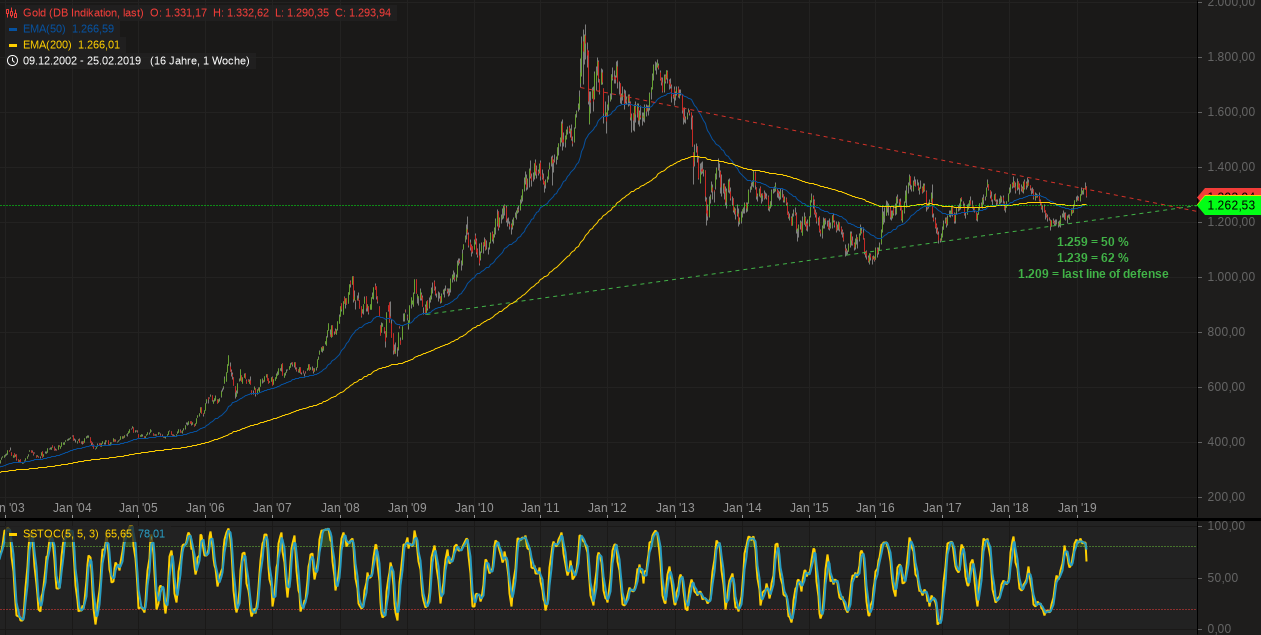Click the '100,00' stochastic axis label
The width and height of the screenshot is (1261, 635).
click(x=1226, y=526)
